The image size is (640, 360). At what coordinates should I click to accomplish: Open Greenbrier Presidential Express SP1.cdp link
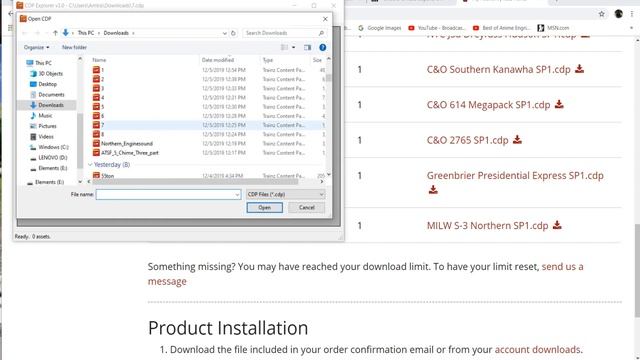tap(515, 176)
